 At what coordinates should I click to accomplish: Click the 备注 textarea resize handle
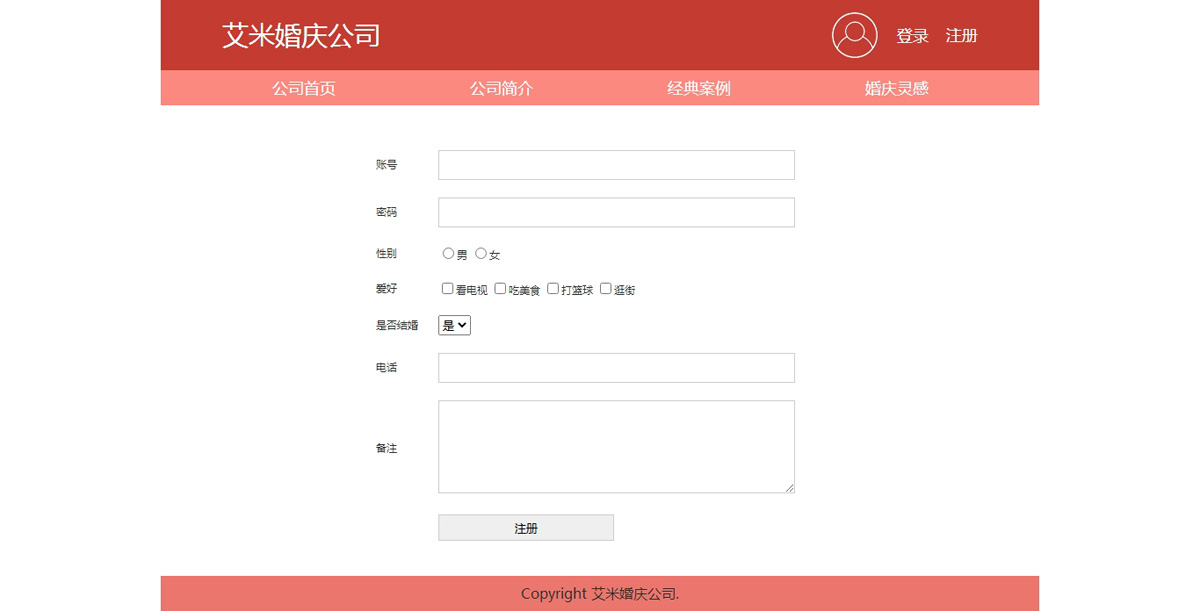click(789, 487)
